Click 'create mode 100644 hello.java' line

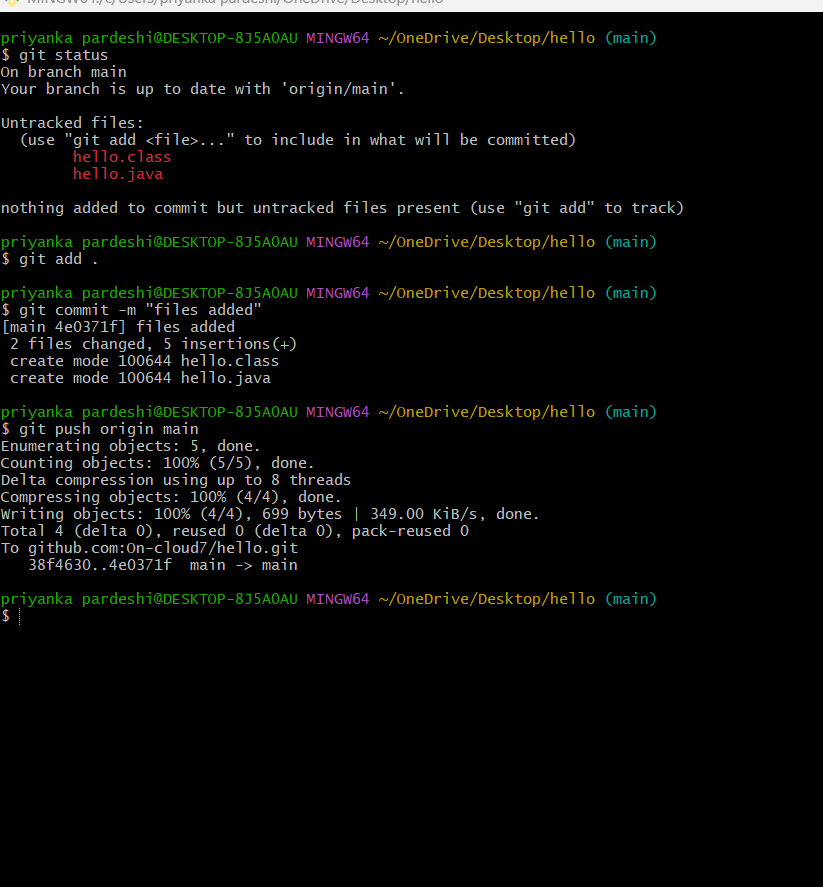[x=140, y=377]
